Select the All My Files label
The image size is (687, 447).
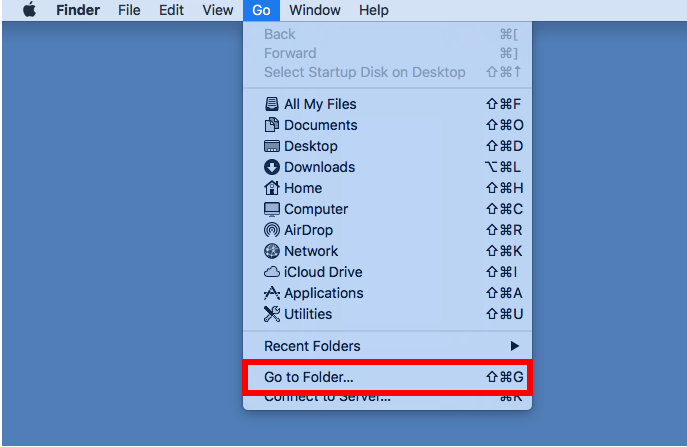point(320,104)
